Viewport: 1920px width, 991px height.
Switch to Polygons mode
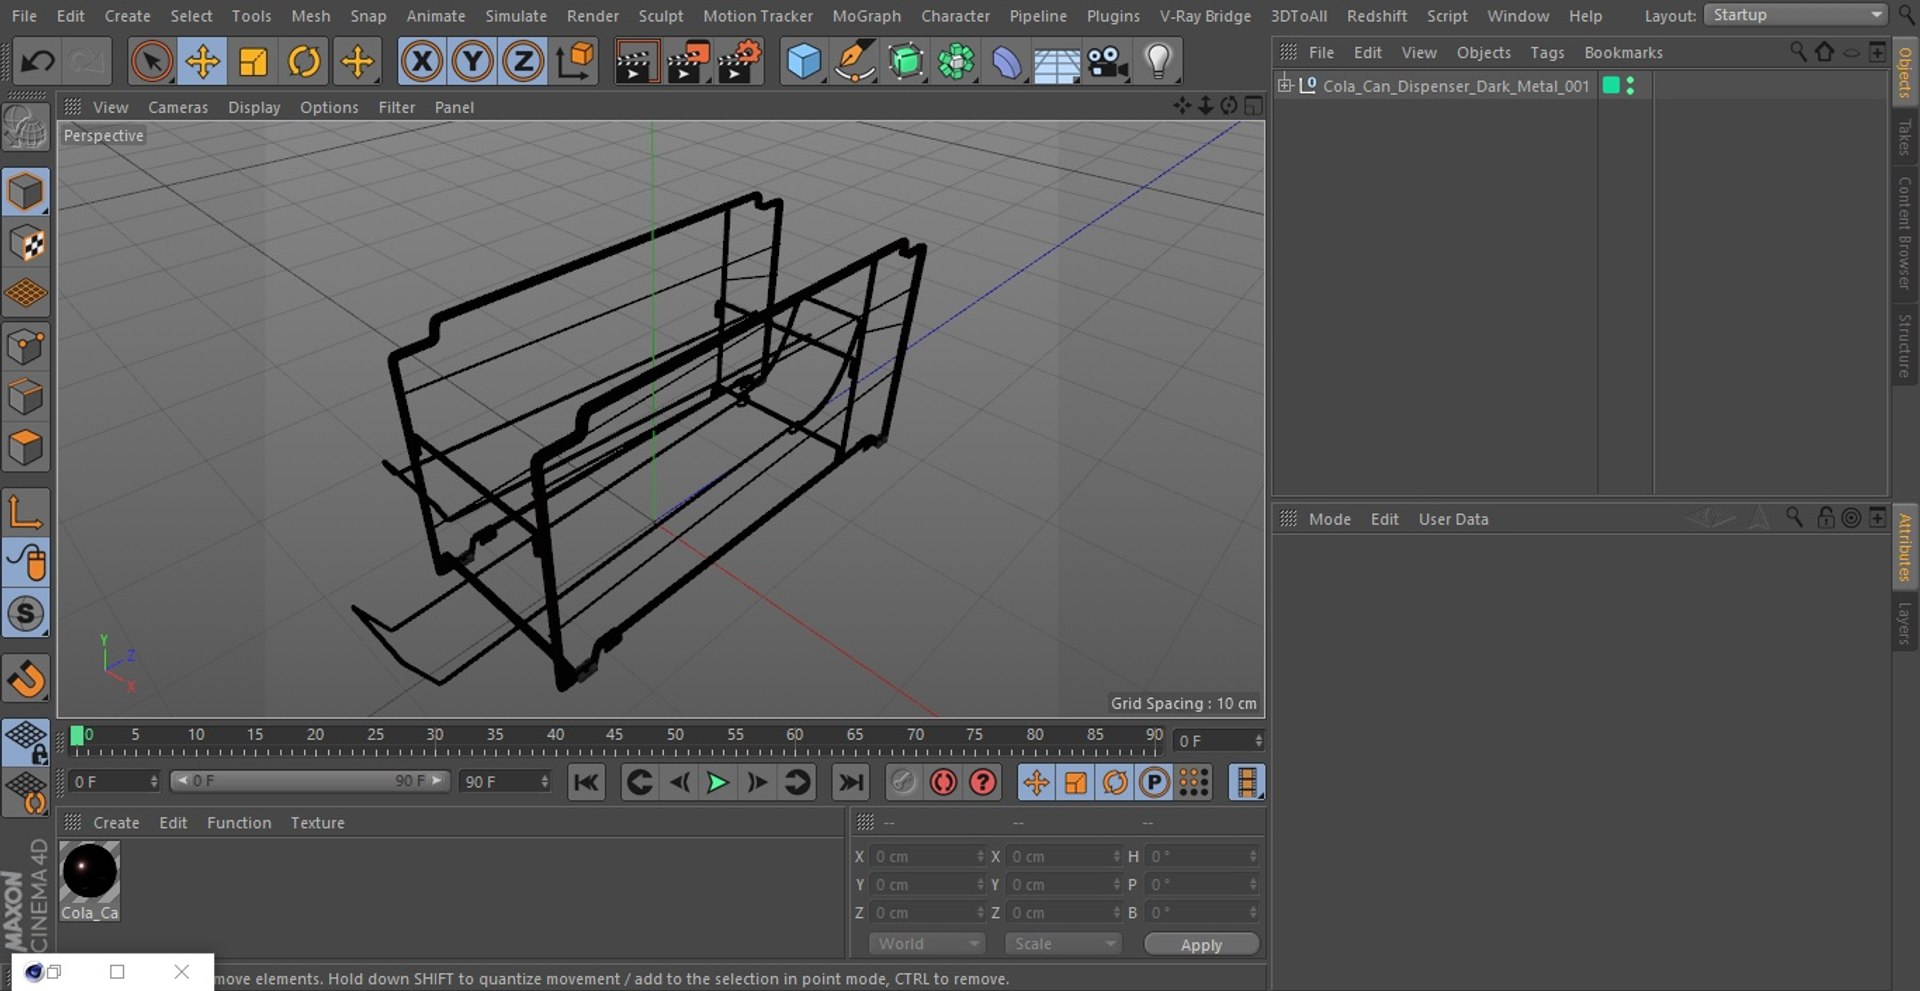[x=26, y=448]
